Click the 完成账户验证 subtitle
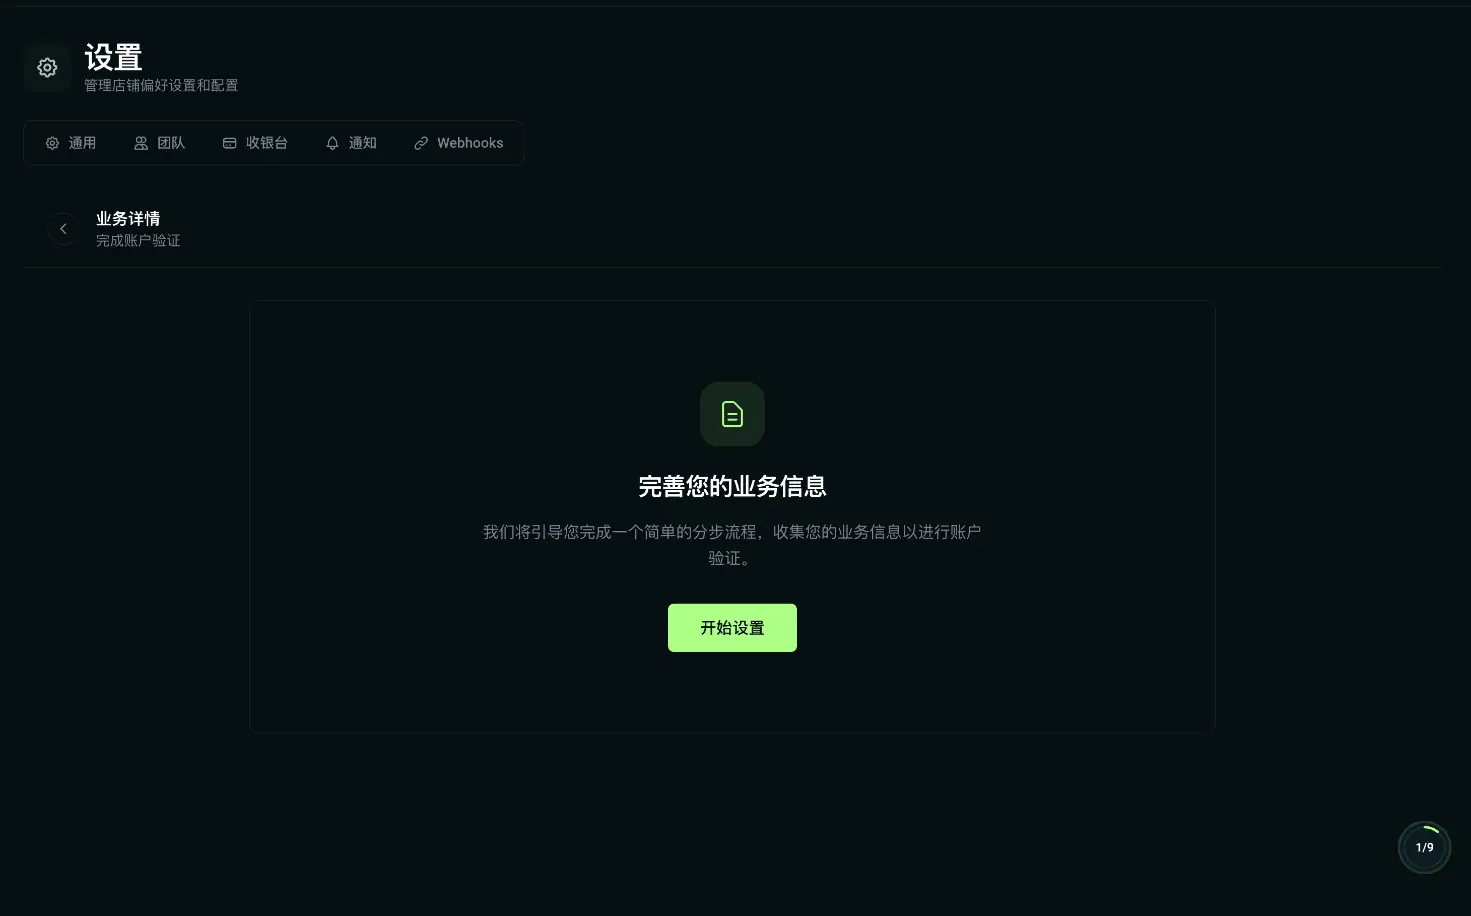Viewport: 1471px width, 916px height. pos(138,240)
